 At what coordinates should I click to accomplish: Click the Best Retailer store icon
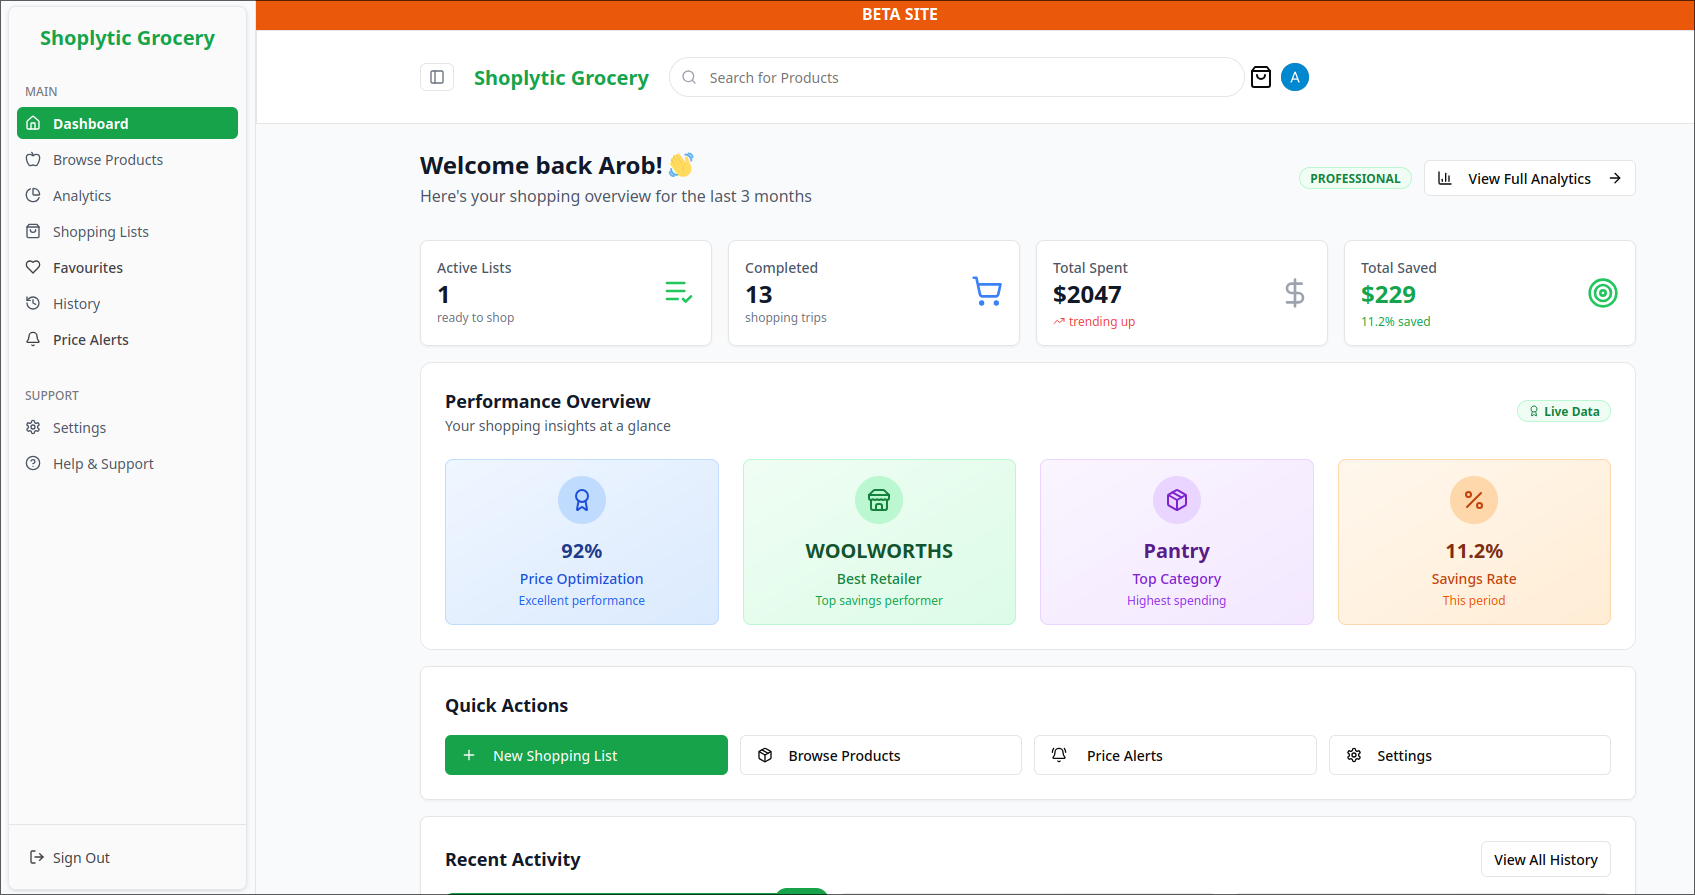tap(879, 500)
